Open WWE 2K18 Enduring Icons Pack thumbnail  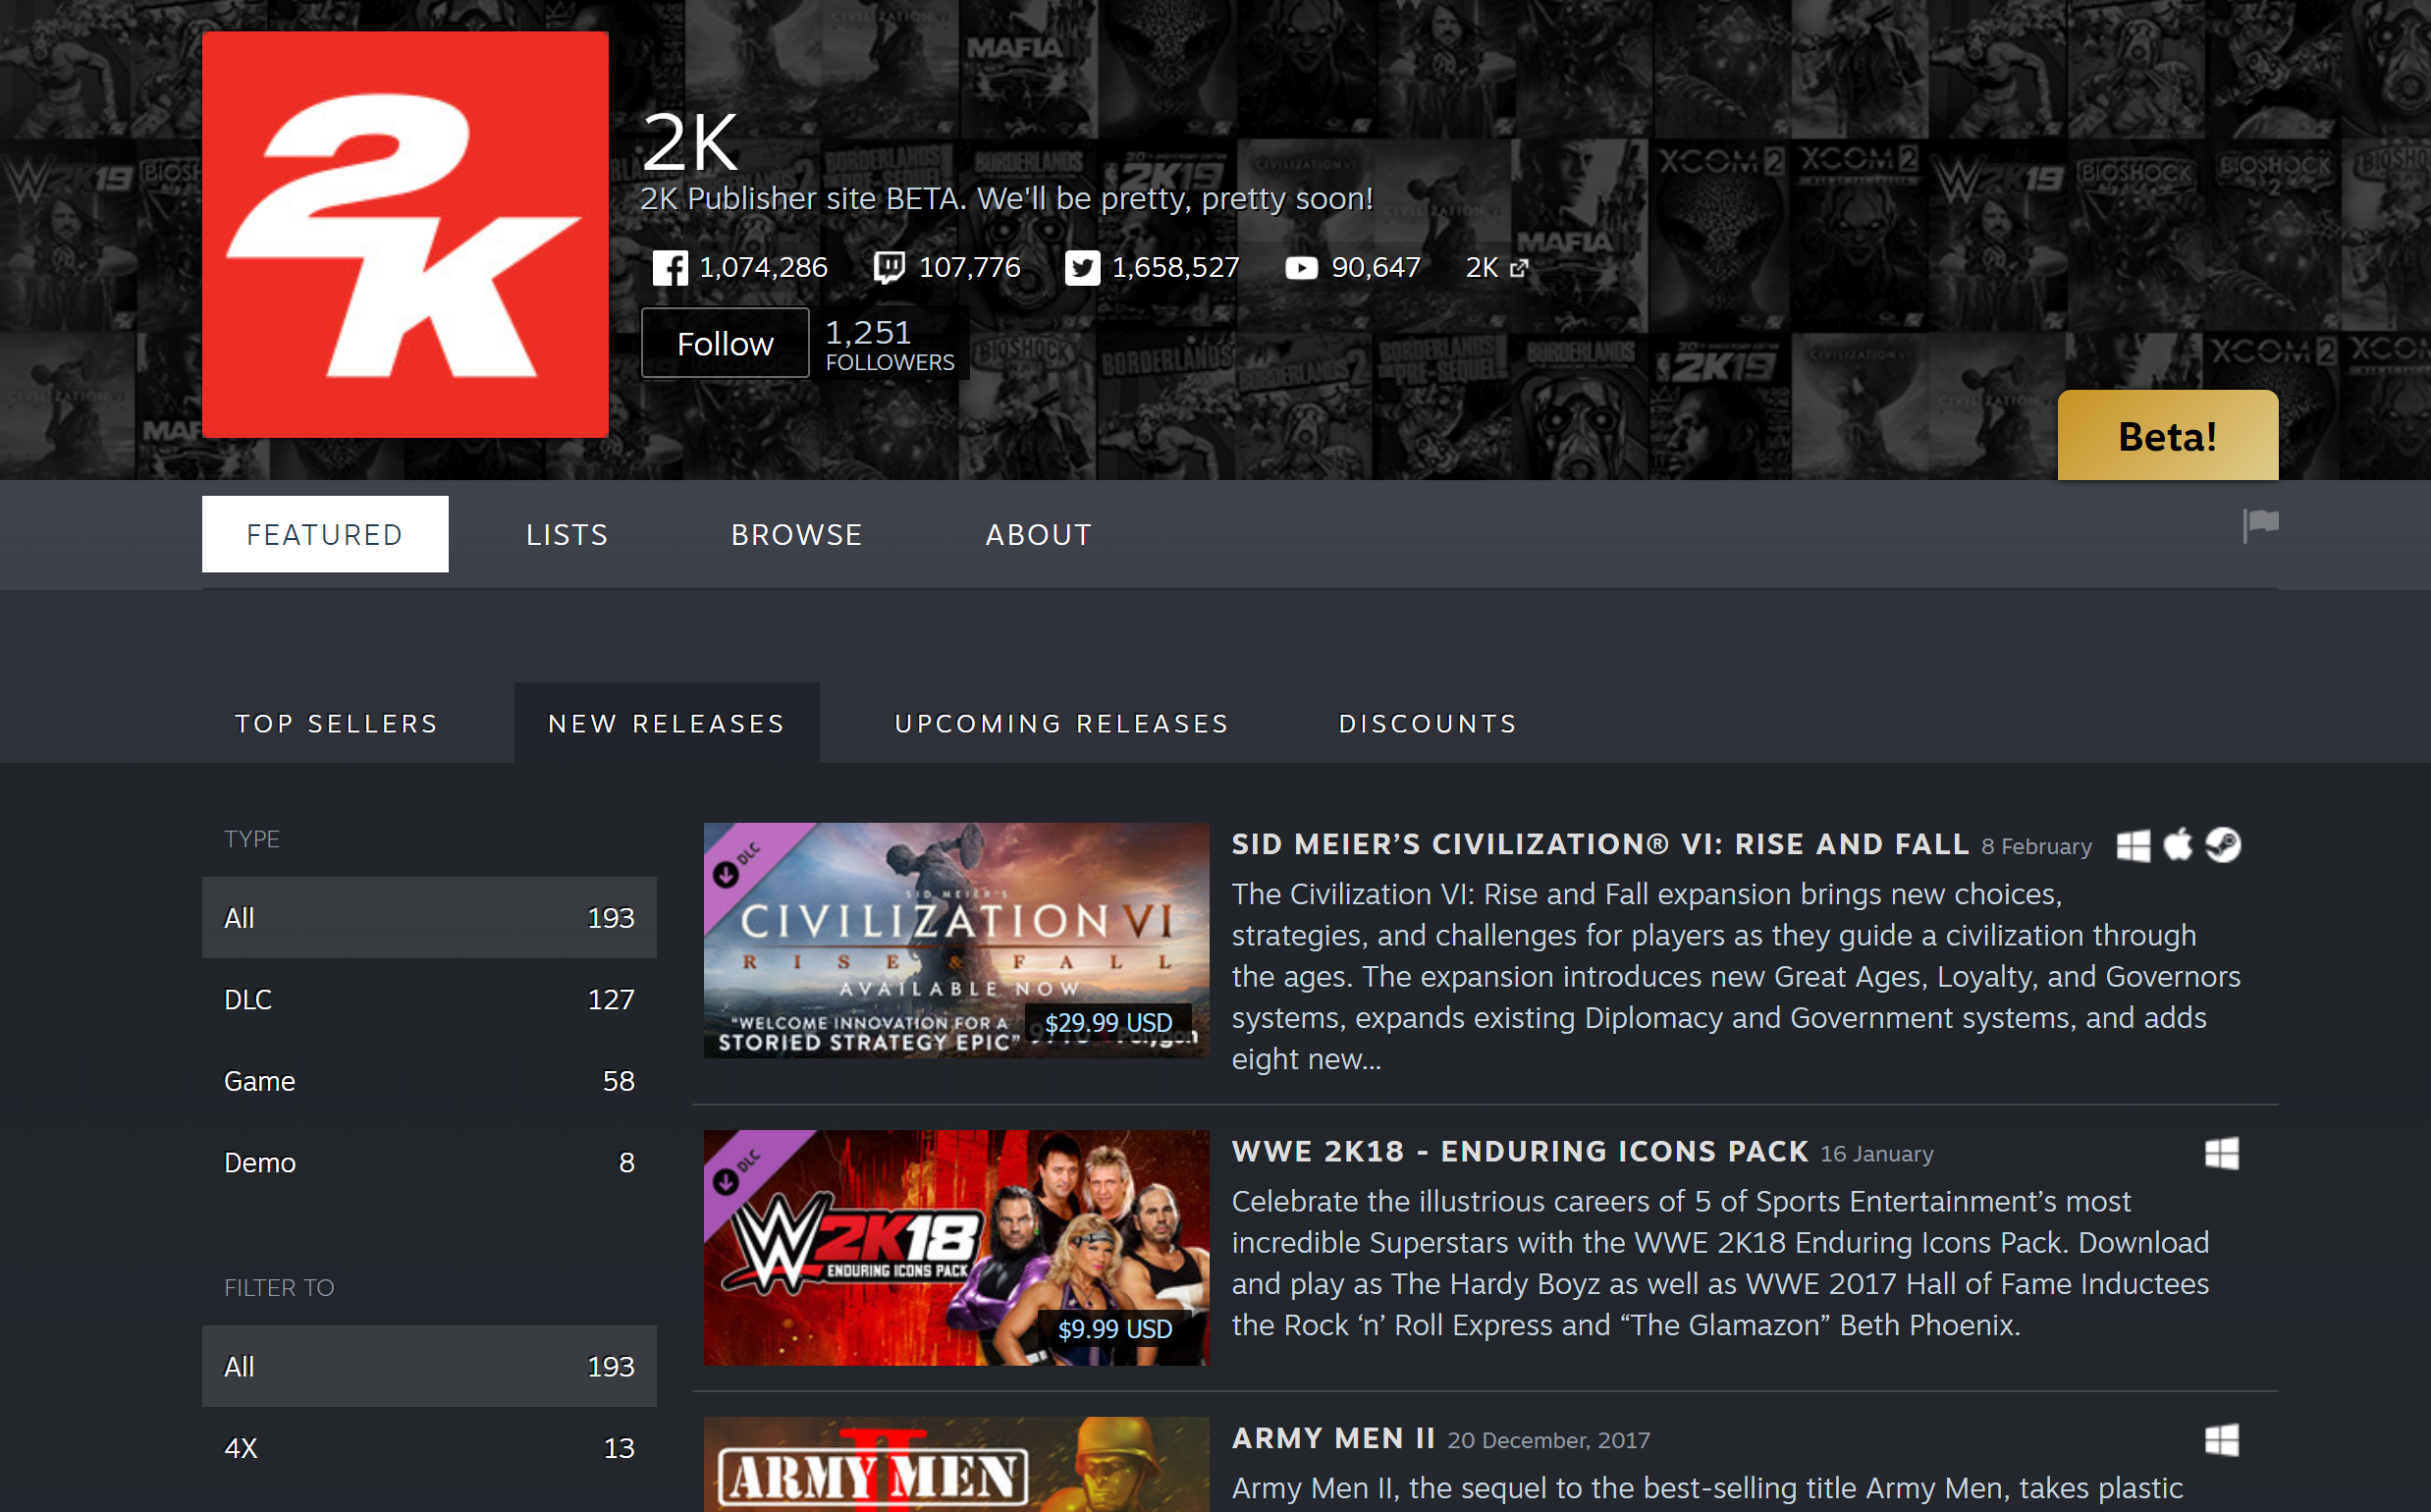coord(956,1247)
